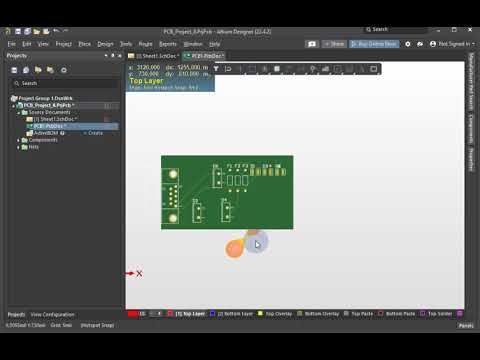The height and width of the screenshot is (360, 480).
Task: Select the rectangle selection tool in the active bar
Action: pos(252,69)
